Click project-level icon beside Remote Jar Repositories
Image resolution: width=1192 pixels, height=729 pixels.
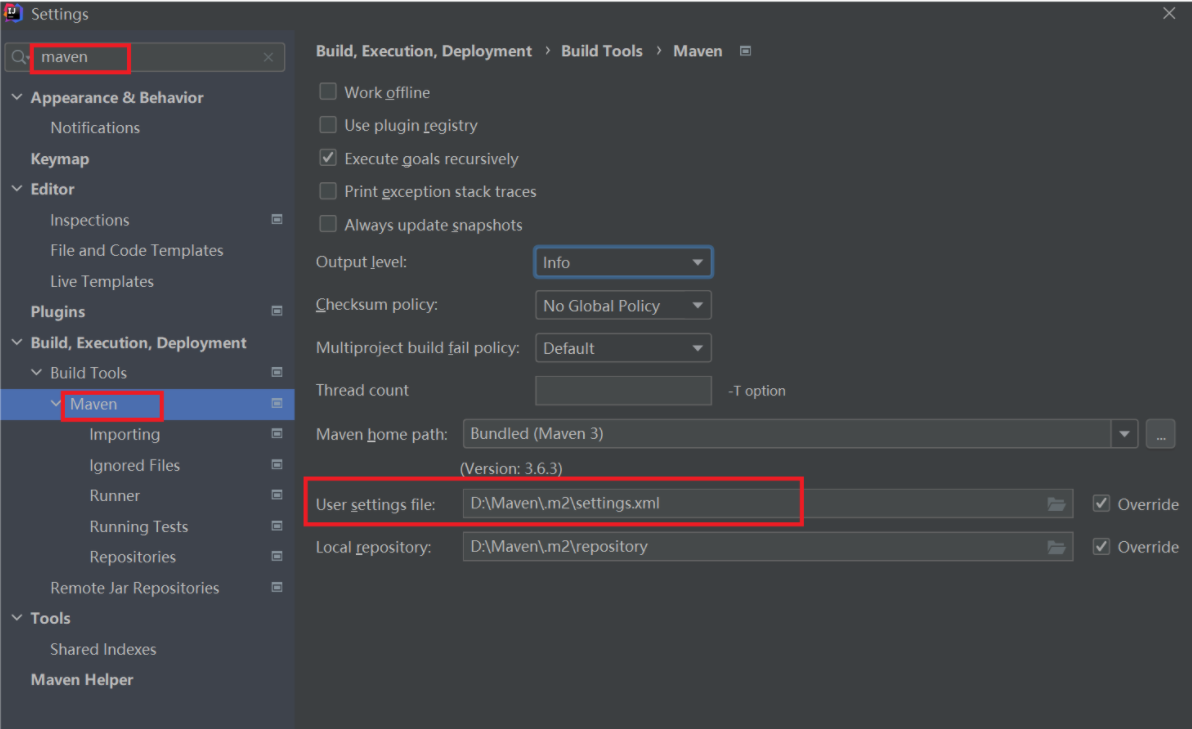coord(277,588)
